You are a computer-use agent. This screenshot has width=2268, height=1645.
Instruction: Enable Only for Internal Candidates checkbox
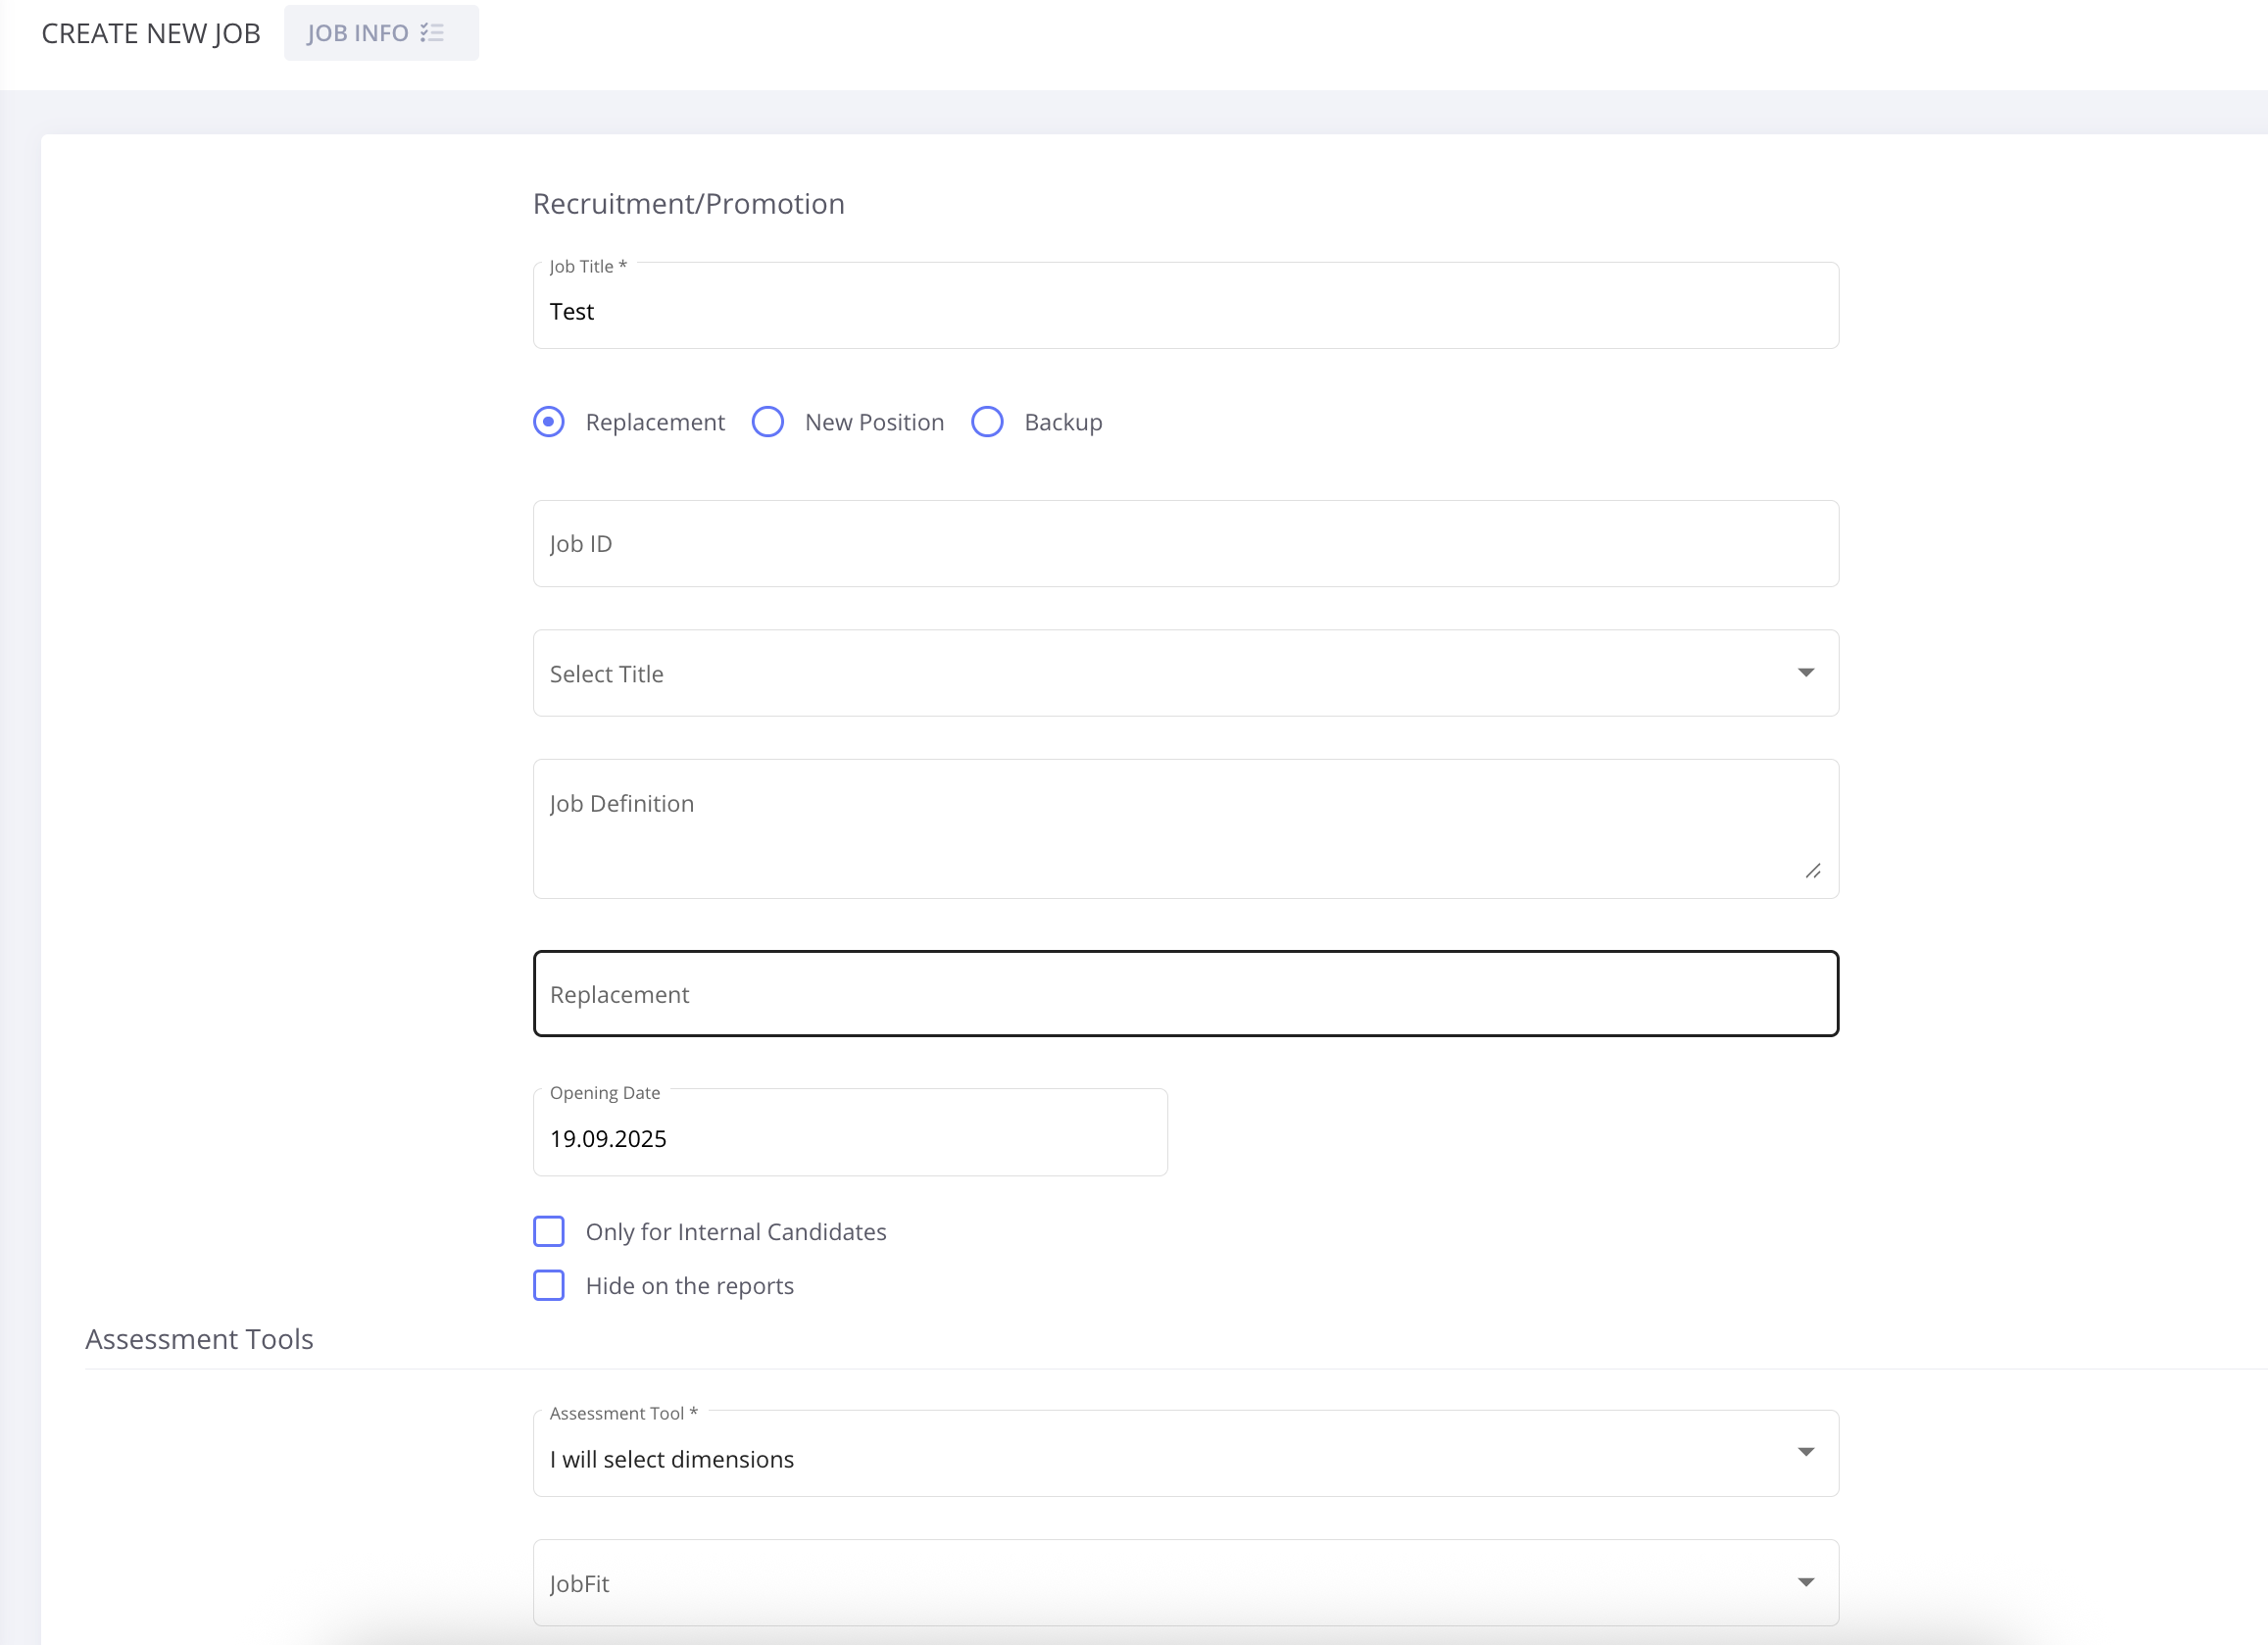[549, 1231]
